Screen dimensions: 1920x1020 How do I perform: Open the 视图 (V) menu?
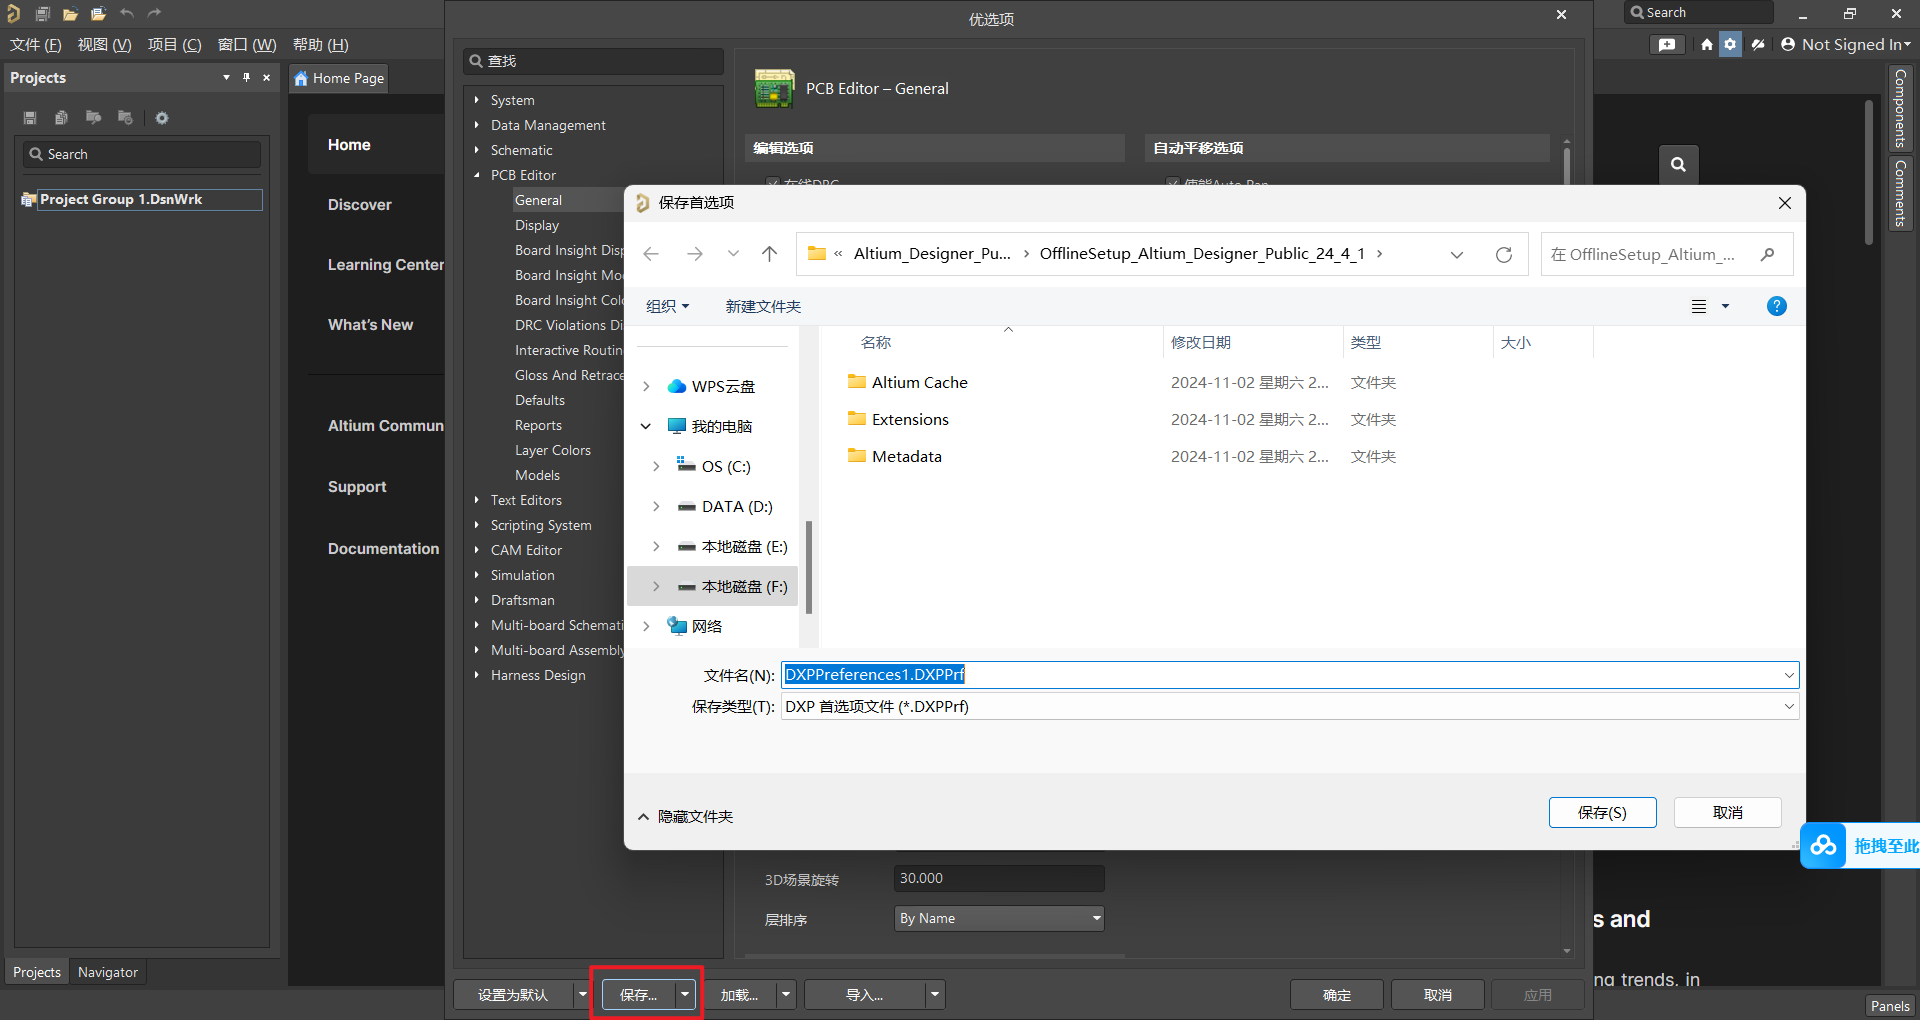105,45
